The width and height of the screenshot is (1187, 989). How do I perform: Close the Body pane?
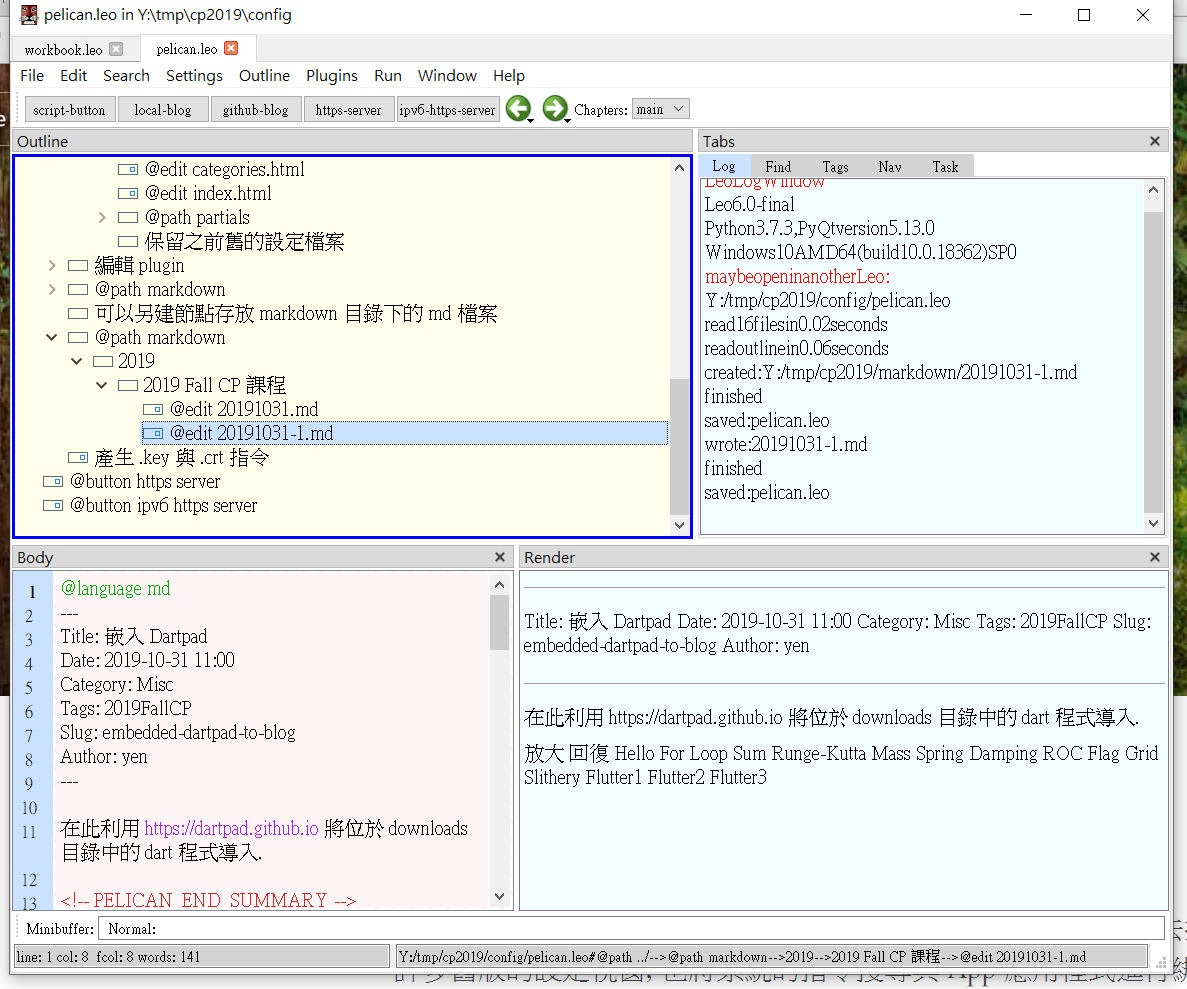click(x=501, y=558)
